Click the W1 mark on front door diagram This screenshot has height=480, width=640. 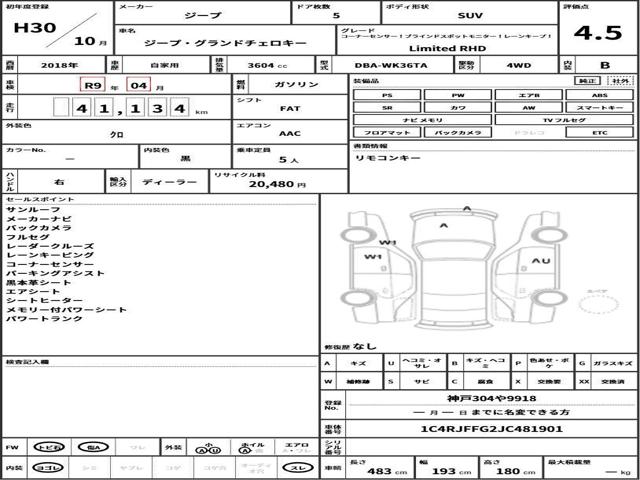coord(373,257)
